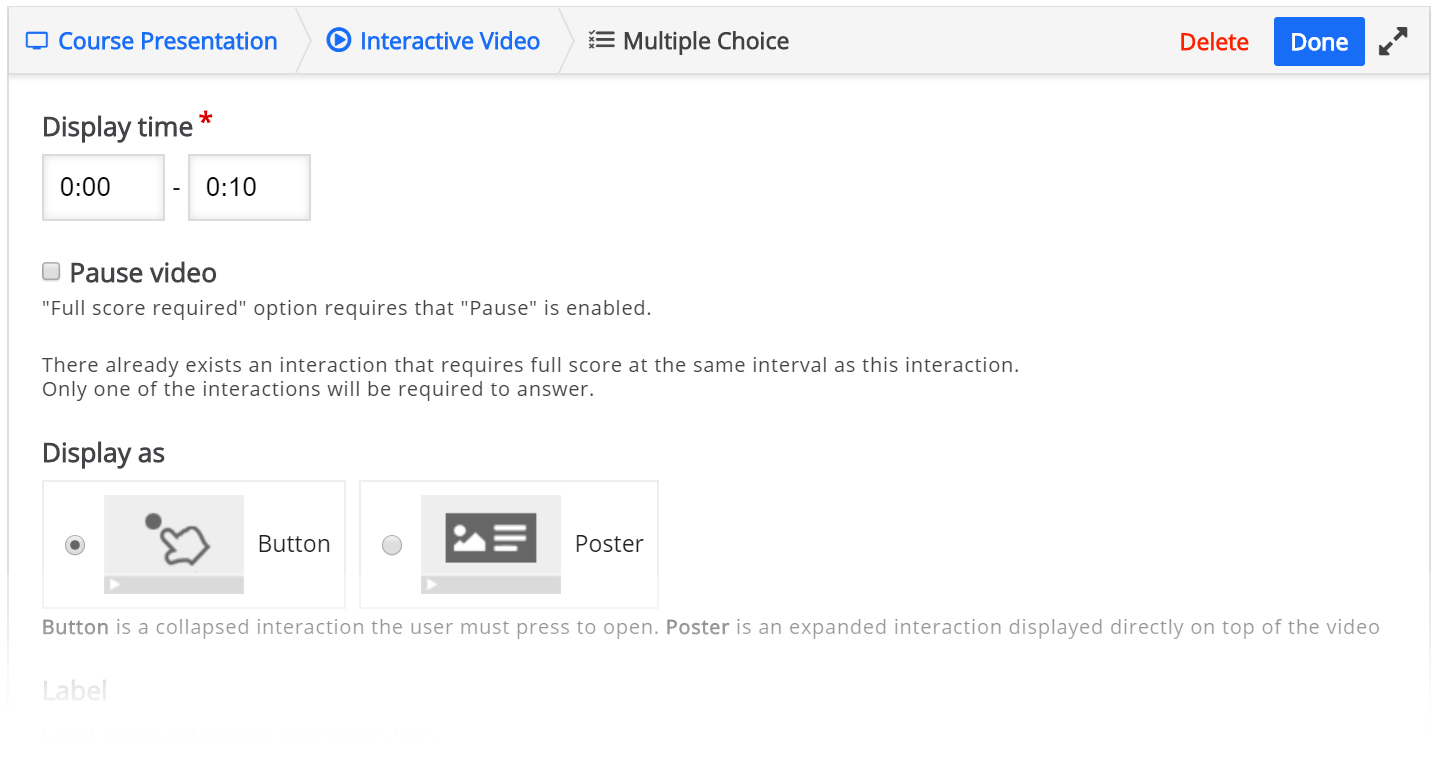
Task: Click the Interactive Video play-circle icon
Action: click(x=339, y=41)
